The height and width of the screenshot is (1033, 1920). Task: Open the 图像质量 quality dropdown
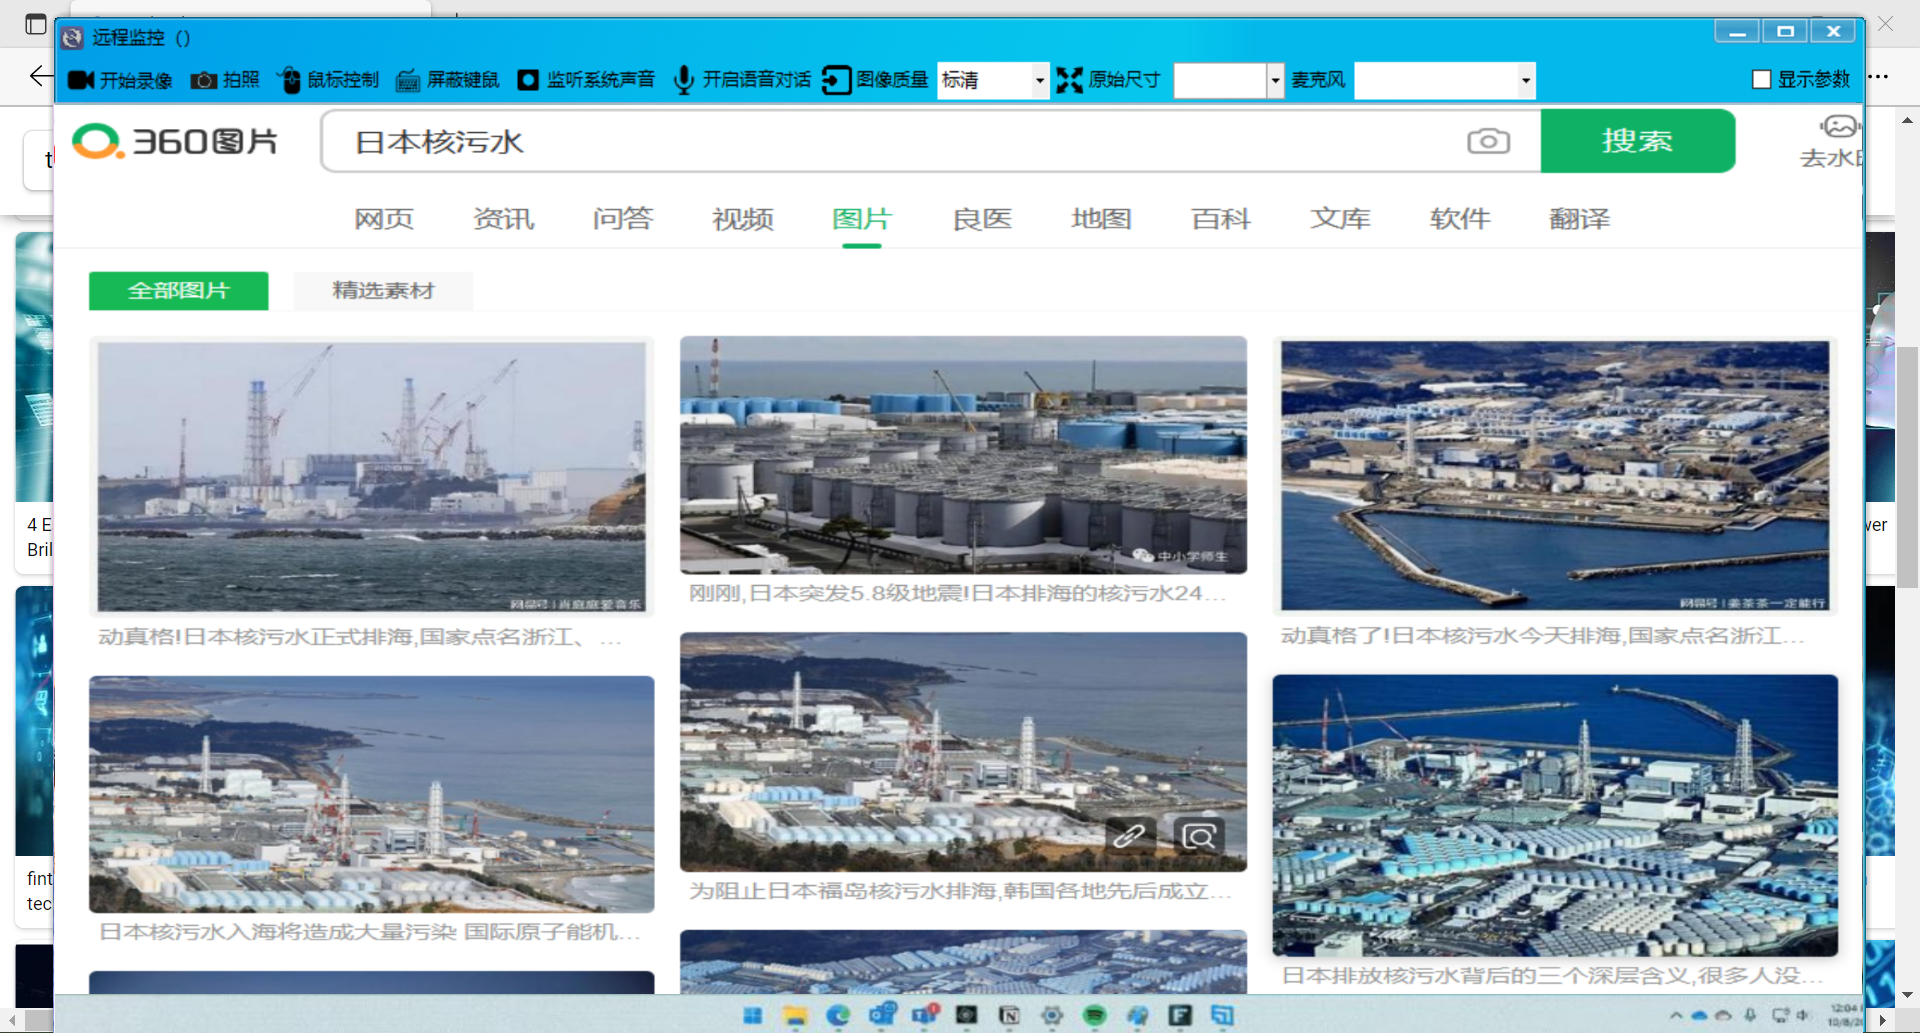point(1039,80)
